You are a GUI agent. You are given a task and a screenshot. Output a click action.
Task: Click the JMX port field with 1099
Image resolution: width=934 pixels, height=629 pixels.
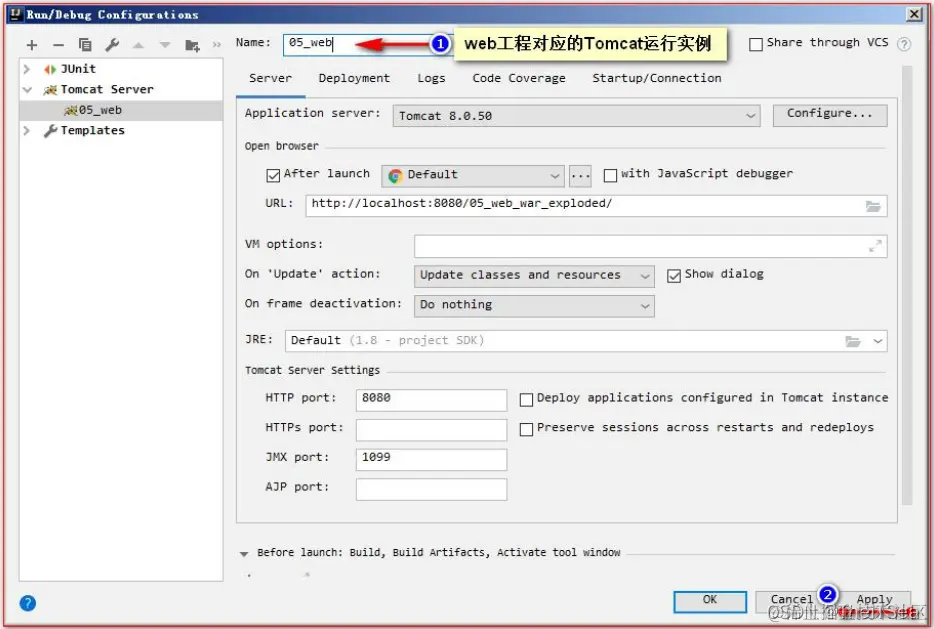(x=431, y=459)
